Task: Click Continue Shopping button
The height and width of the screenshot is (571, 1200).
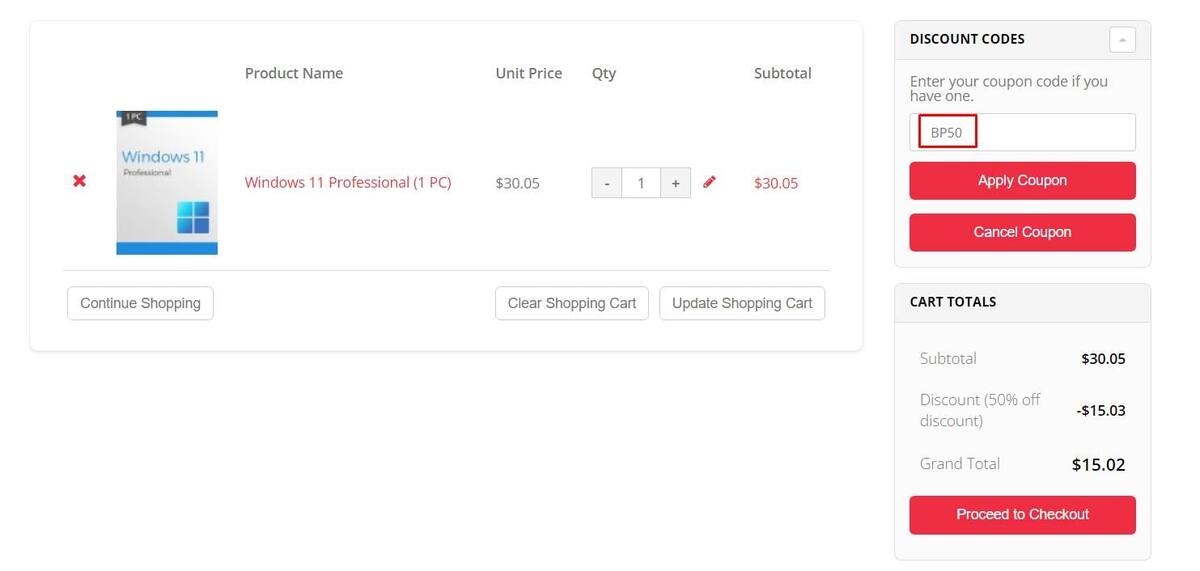Action: point(140,303)
